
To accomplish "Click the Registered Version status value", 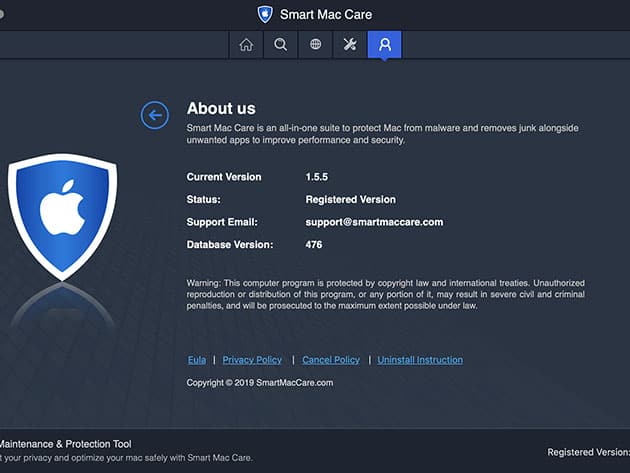I will click(x=350, y=200).
